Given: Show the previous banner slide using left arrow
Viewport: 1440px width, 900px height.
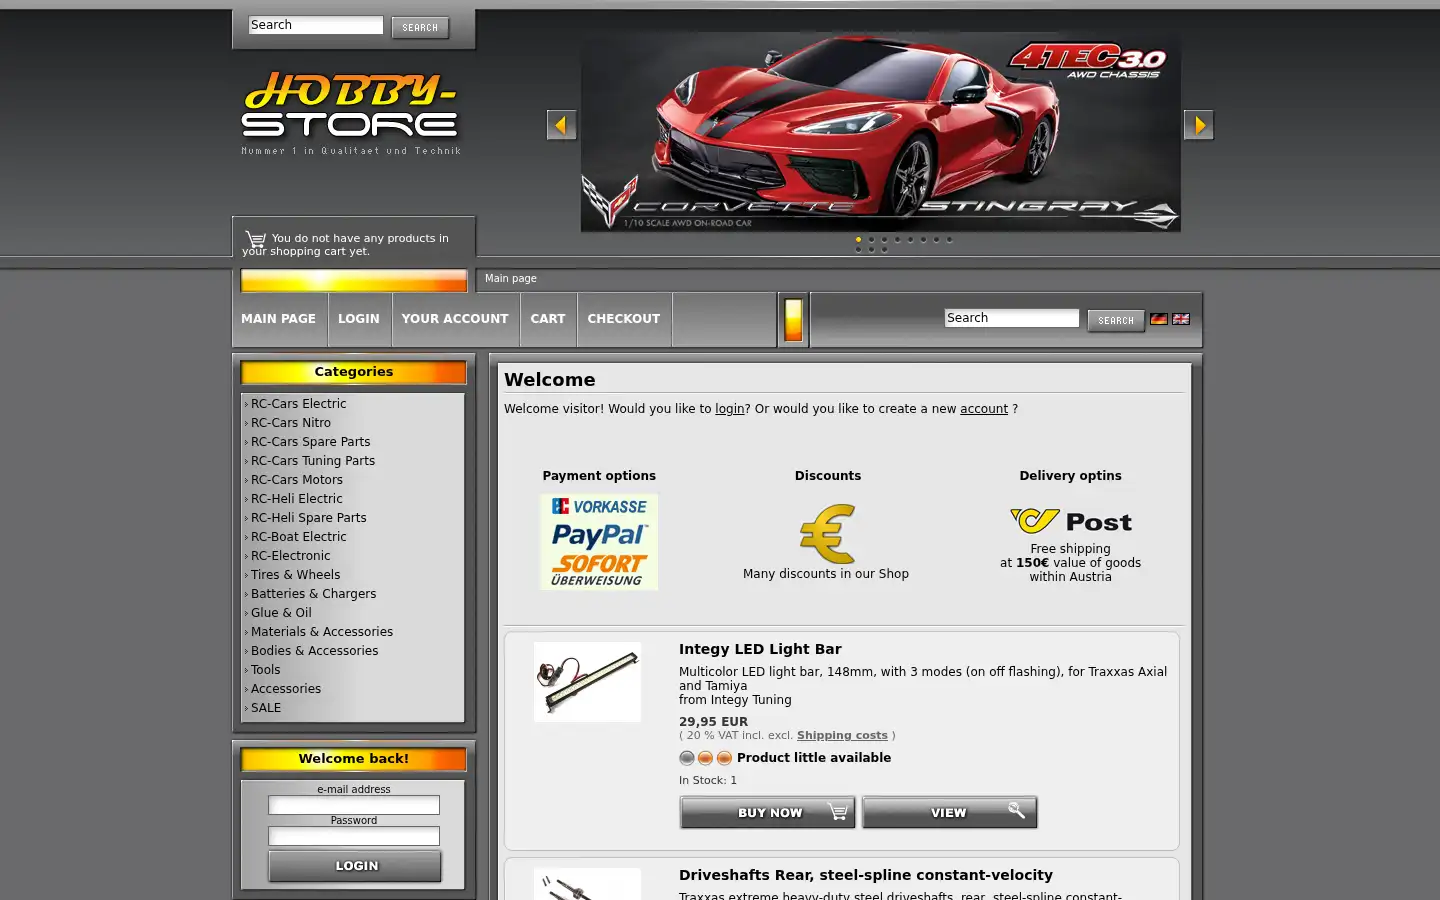Looking at the screenshot, I should [561, 125].
